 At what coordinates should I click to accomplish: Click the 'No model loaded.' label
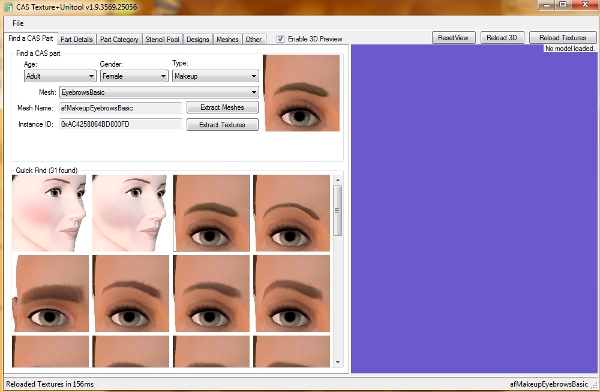click(x=570, y=48)
